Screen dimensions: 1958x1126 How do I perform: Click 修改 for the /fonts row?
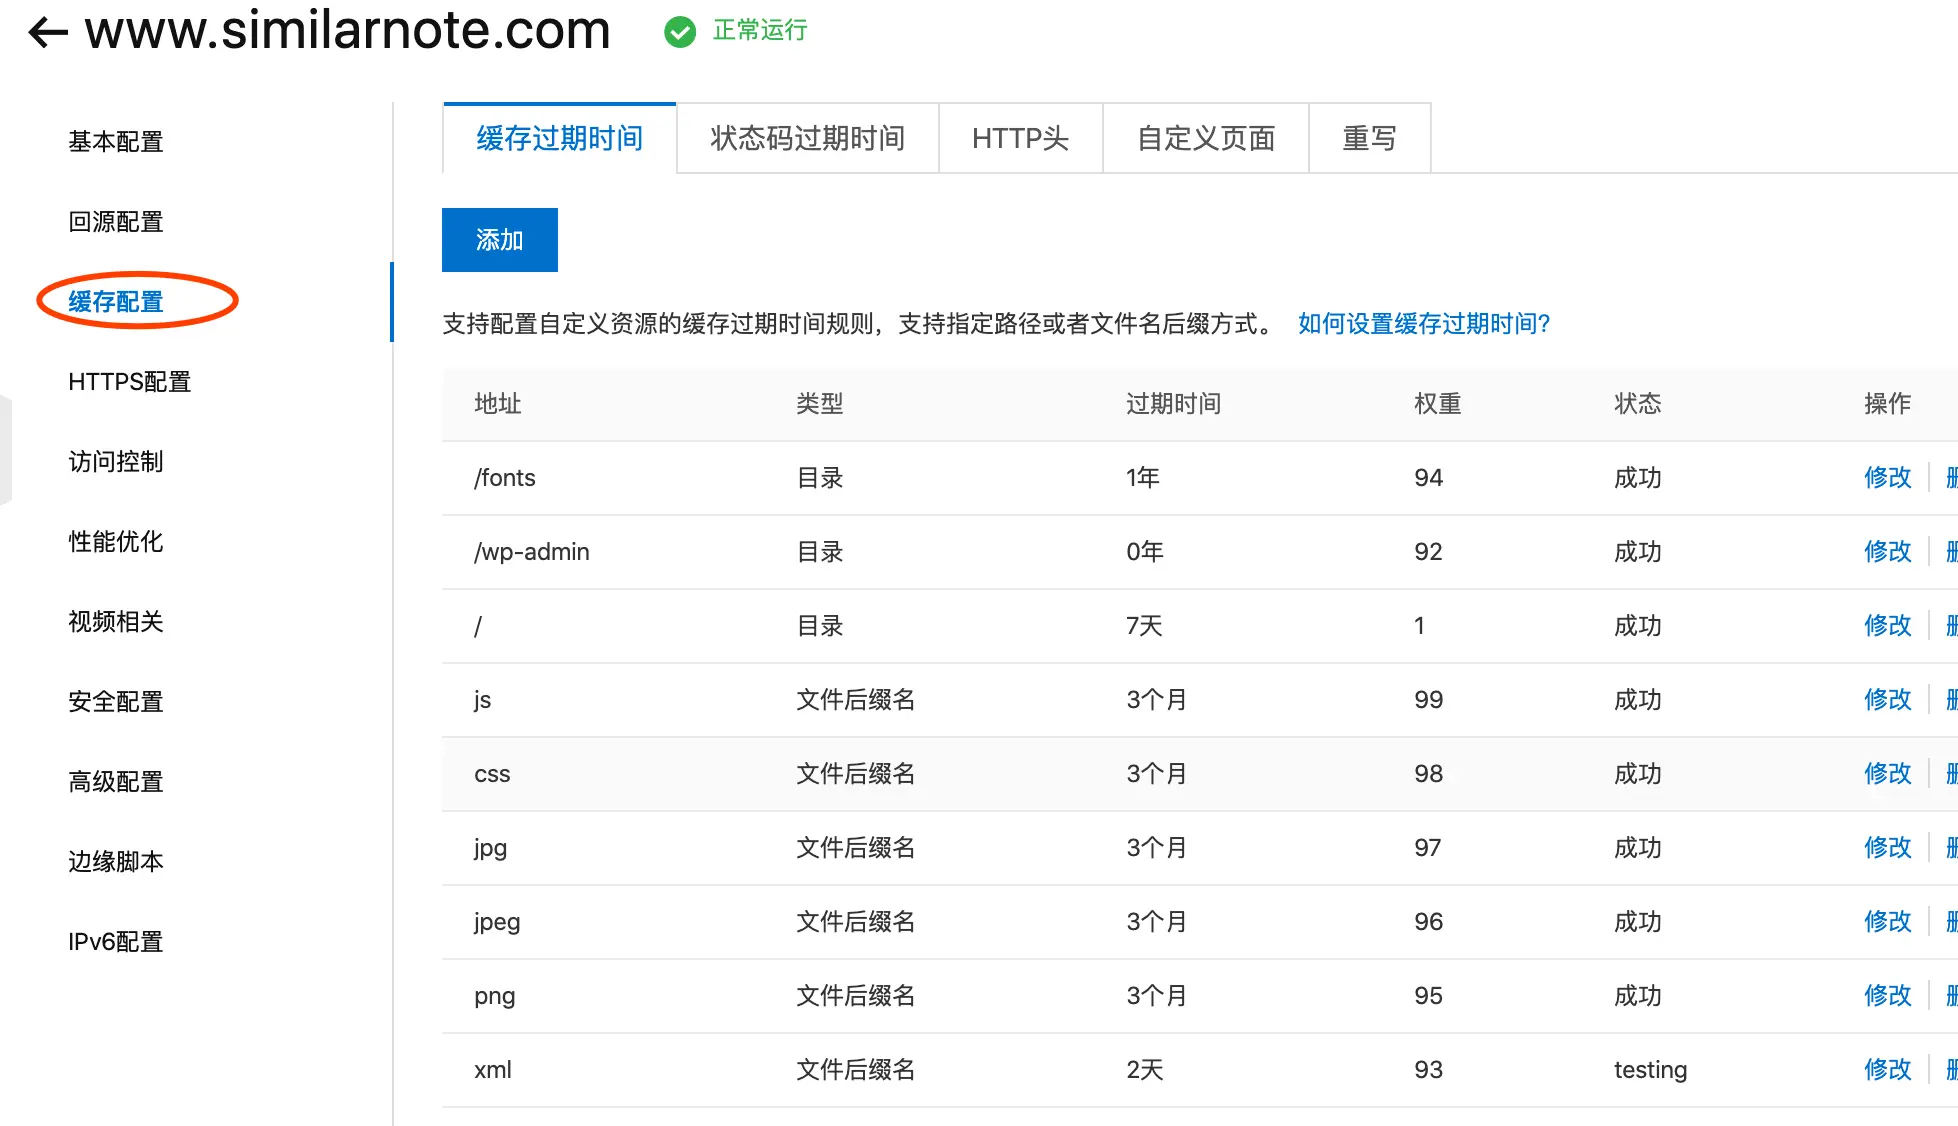[x=1887, y=478]
